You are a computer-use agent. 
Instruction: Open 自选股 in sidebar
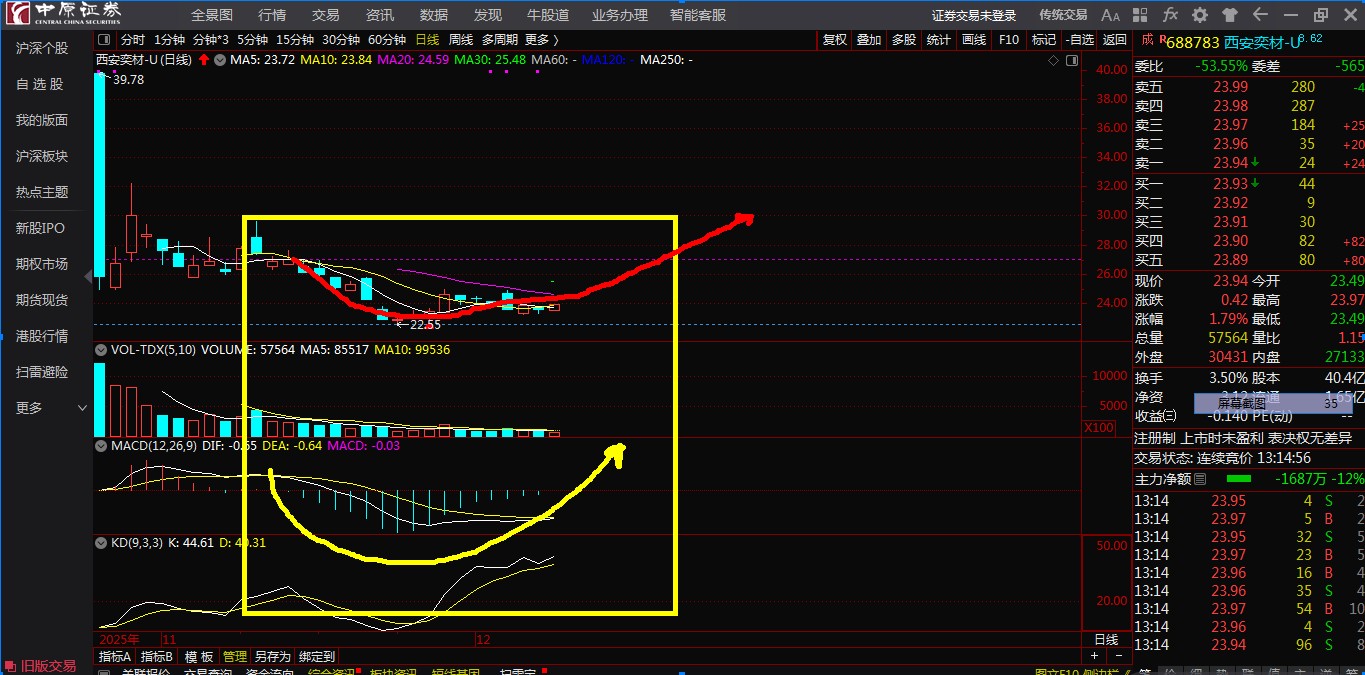(40, 84)
